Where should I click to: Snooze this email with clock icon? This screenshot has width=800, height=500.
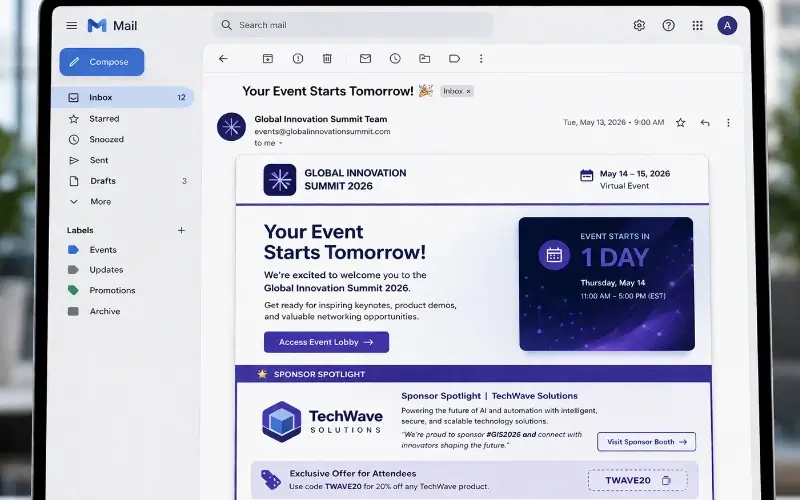point(395,59)
